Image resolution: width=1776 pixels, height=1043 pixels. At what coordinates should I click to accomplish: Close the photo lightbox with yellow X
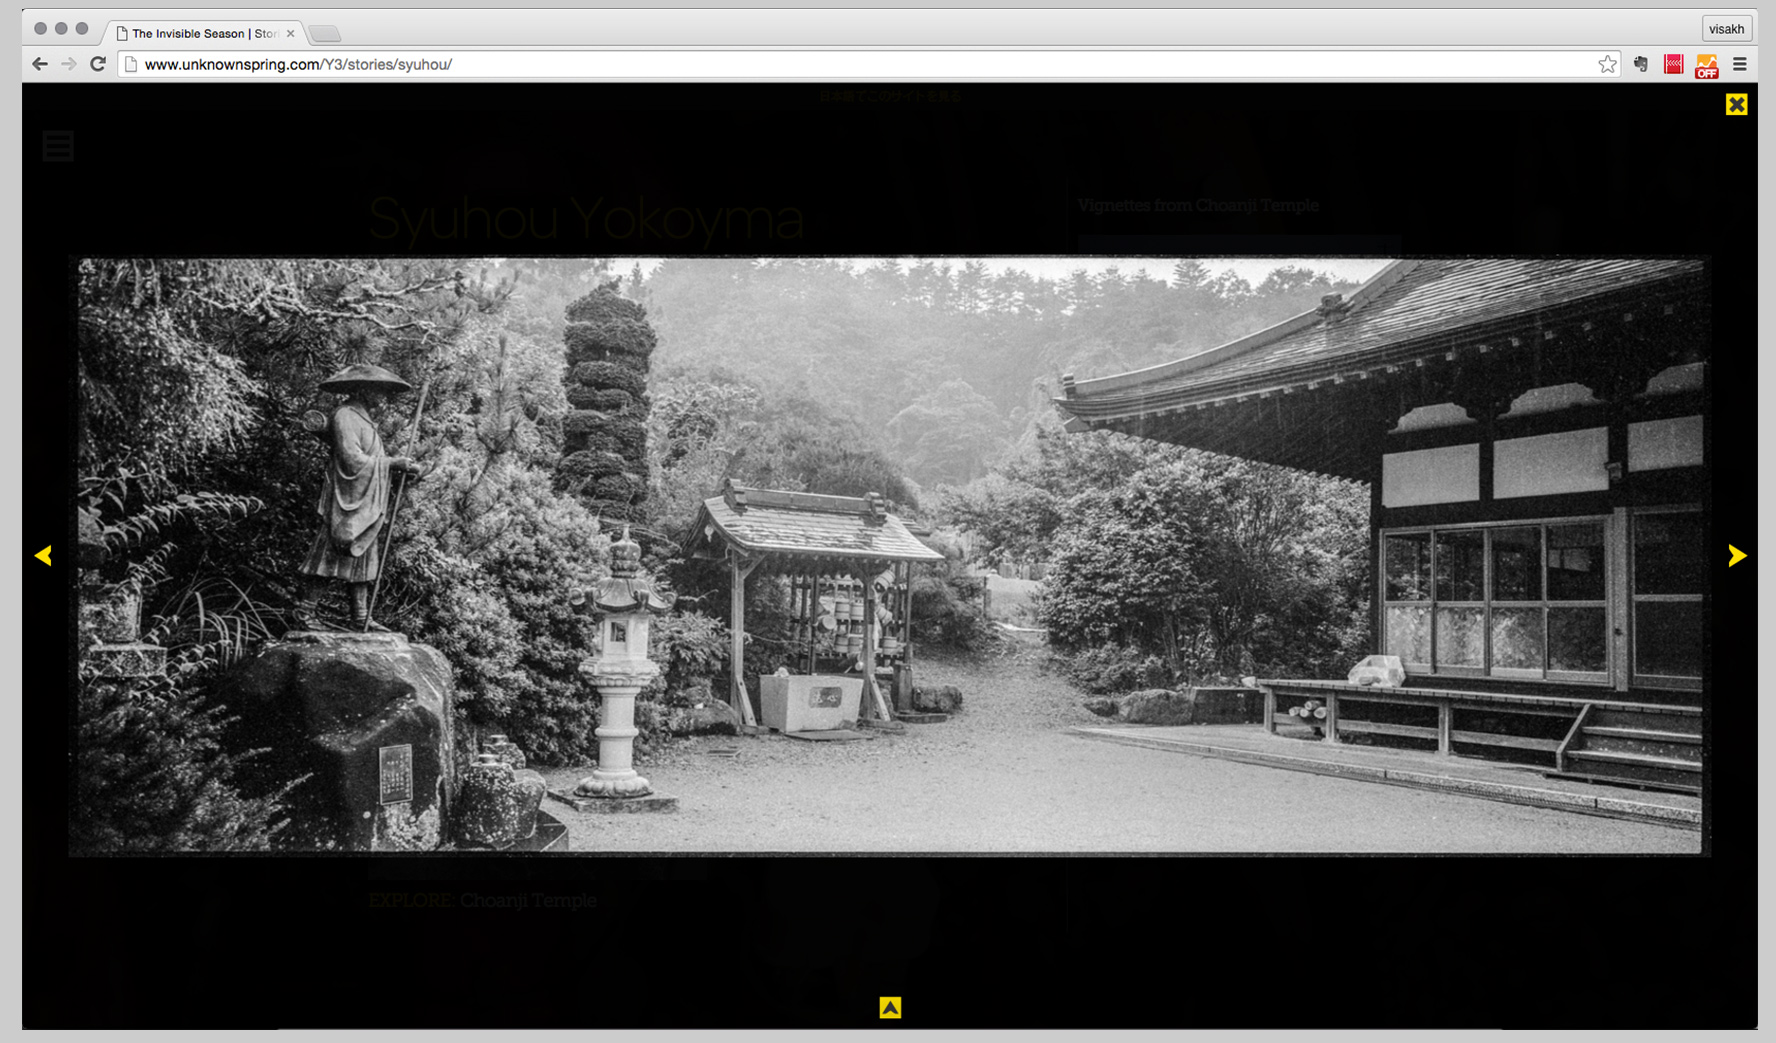point(1736,104)
